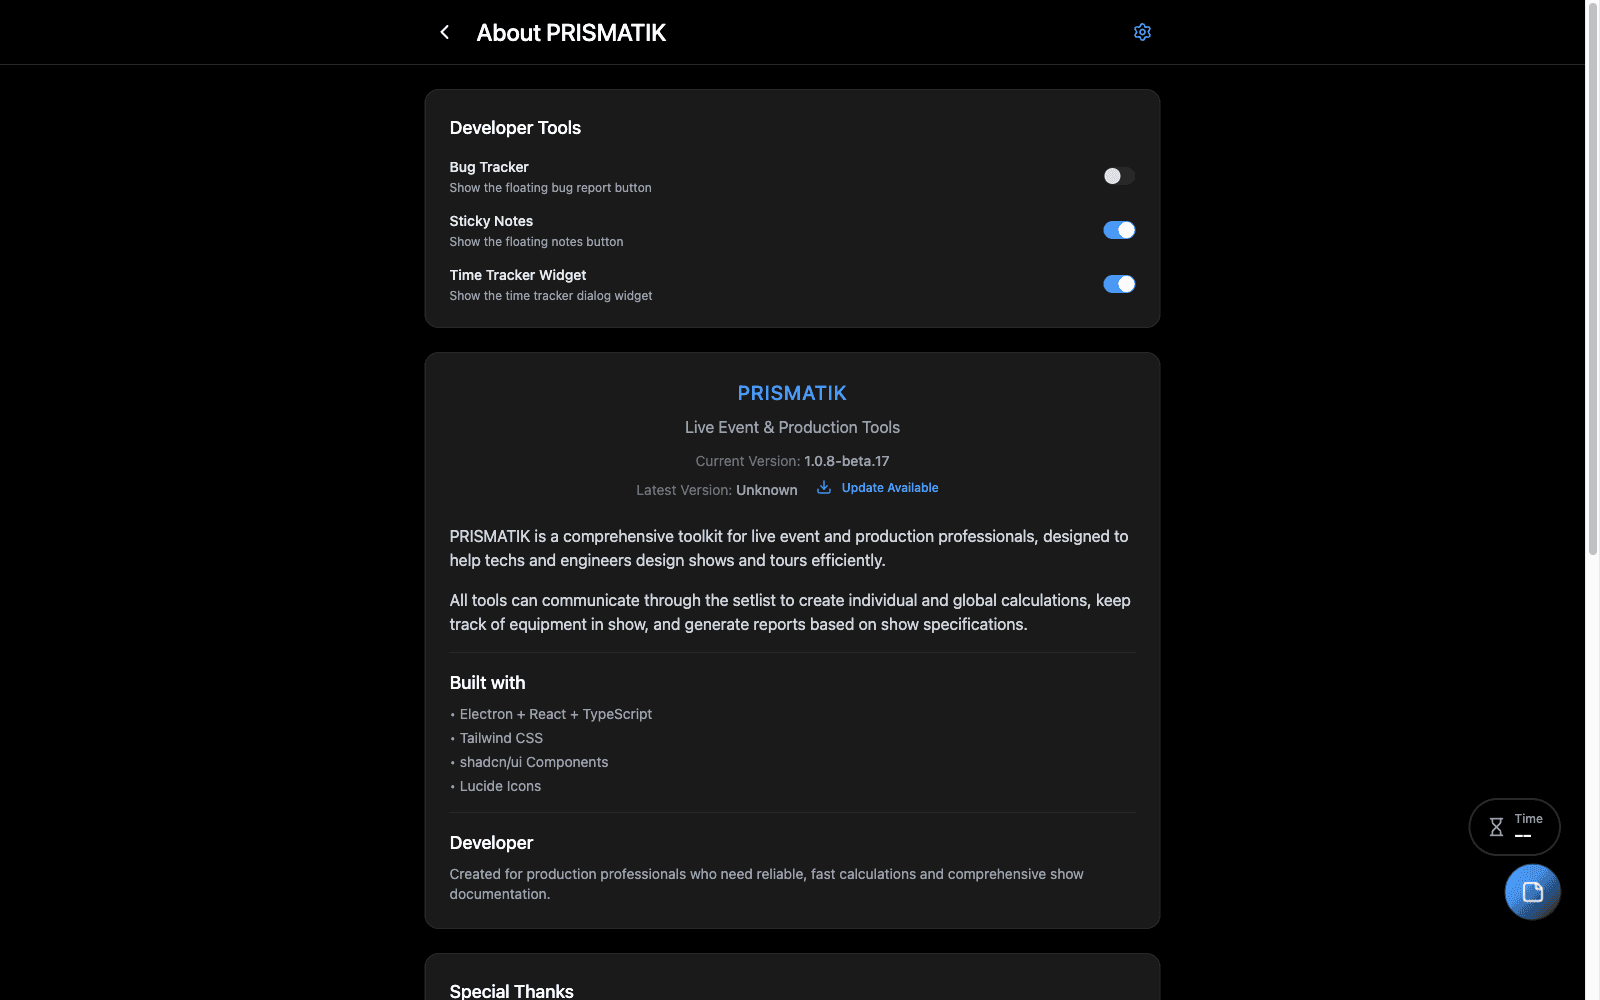Click 'Show the floating bug report button' text
Image resolution: width=1600 pixels, height=1000 pixels.
pos(550,188)
